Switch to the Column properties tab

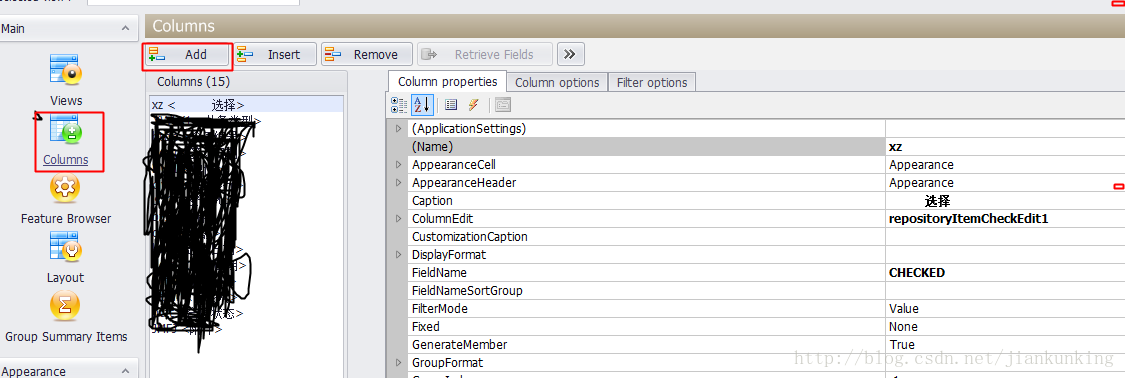[x=448, y=82]
